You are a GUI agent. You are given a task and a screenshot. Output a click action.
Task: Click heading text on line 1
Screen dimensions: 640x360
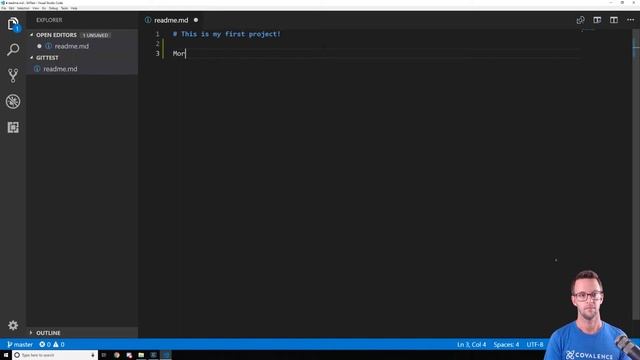pyautogui.click(x=227, y=34)
